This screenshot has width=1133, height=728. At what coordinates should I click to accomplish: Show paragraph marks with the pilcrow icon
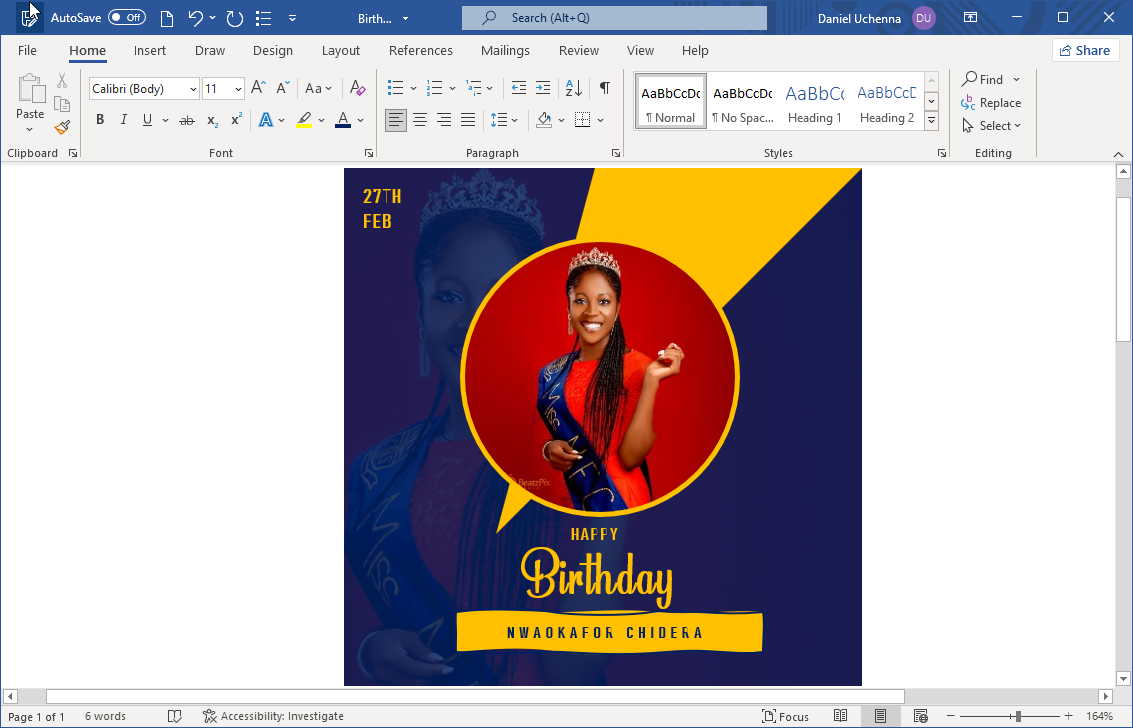[604, 88]
